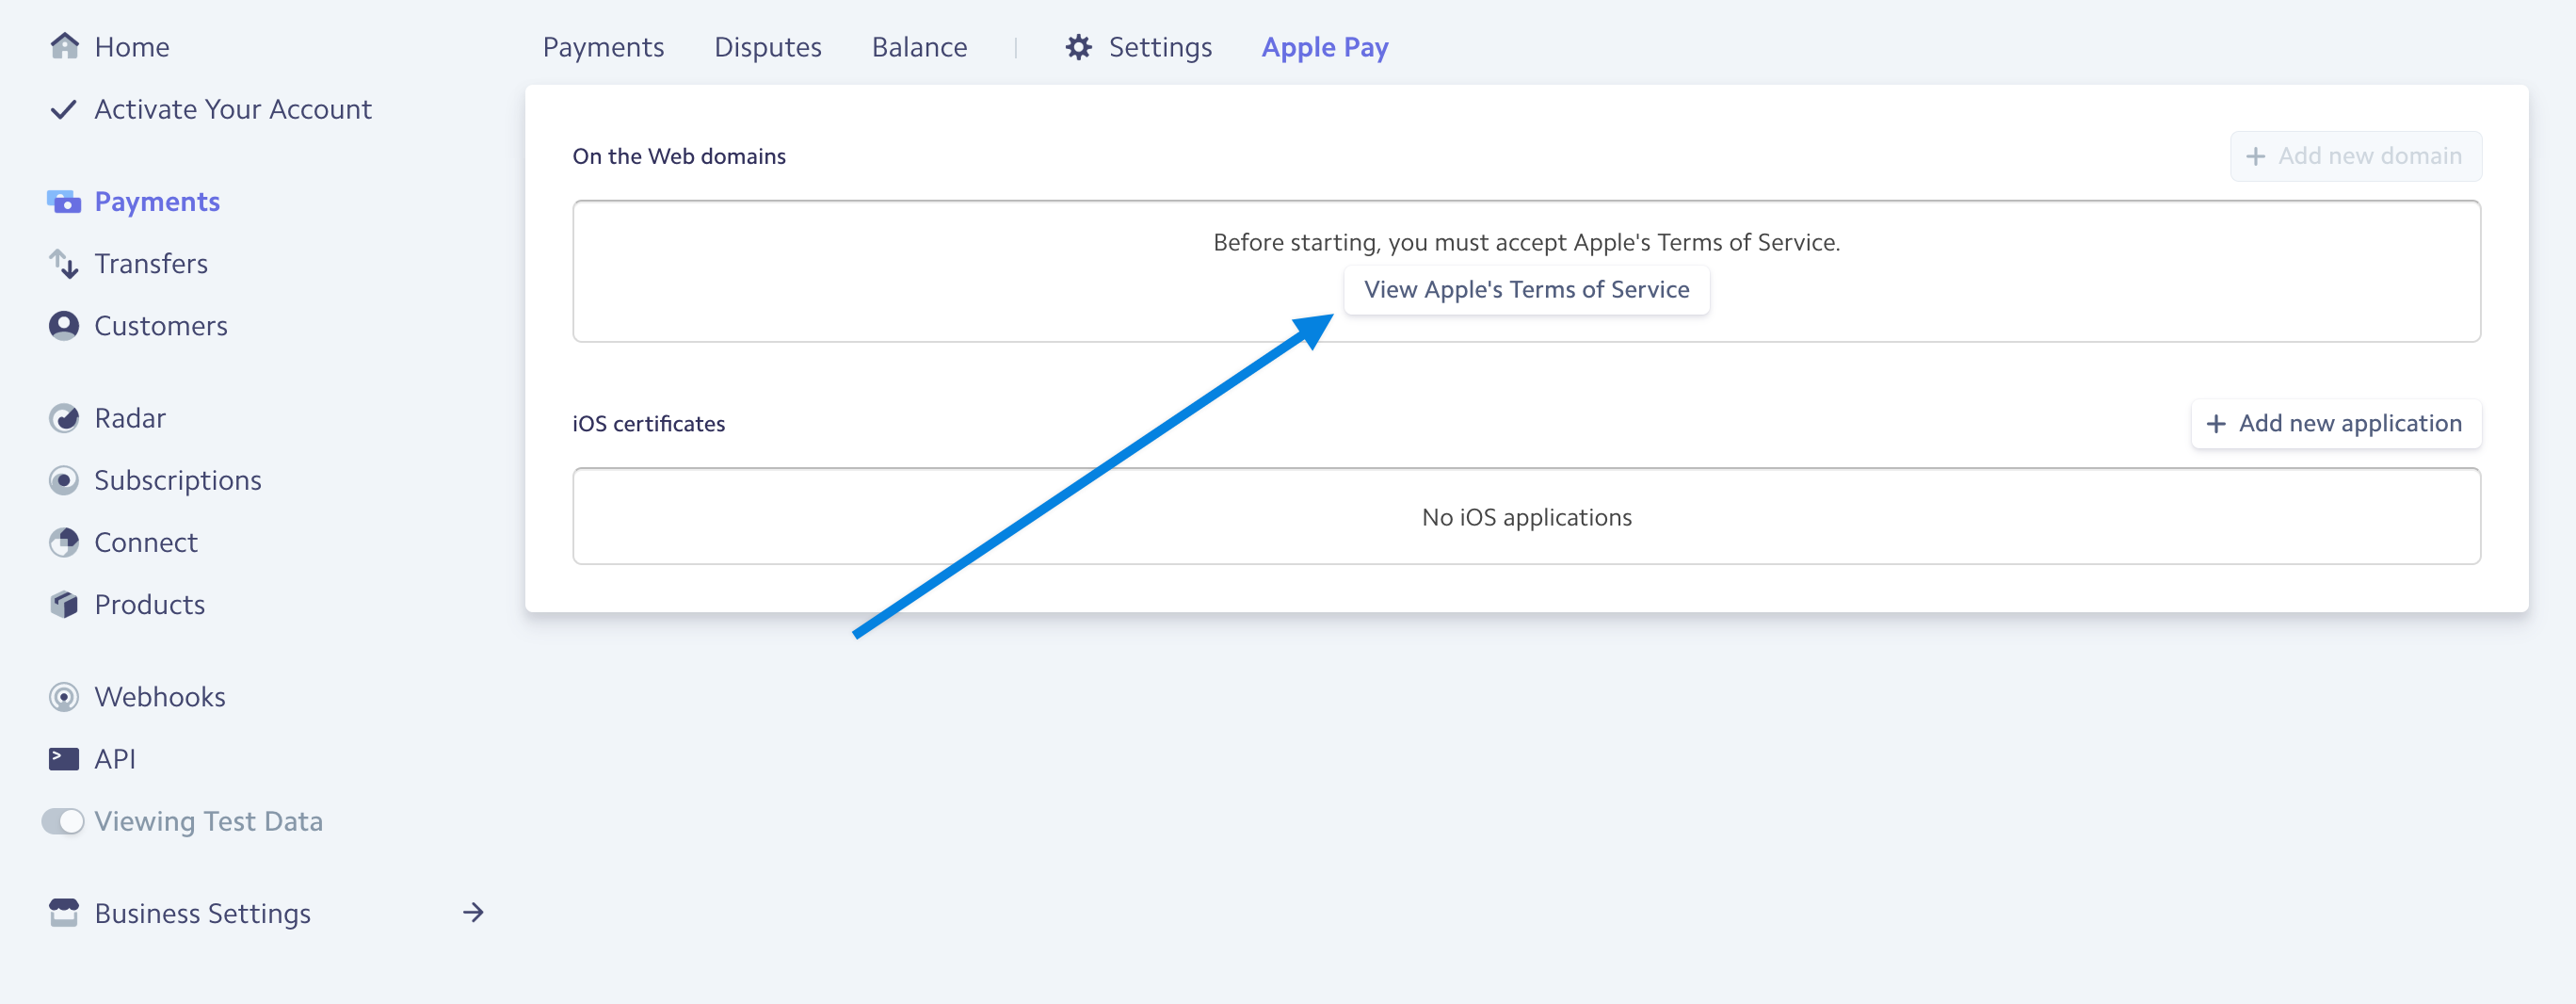The width and height of the screenshot is (2576, 1004).
Task: Select the Apple Pay tab
Action: (x=1325, y=47)
